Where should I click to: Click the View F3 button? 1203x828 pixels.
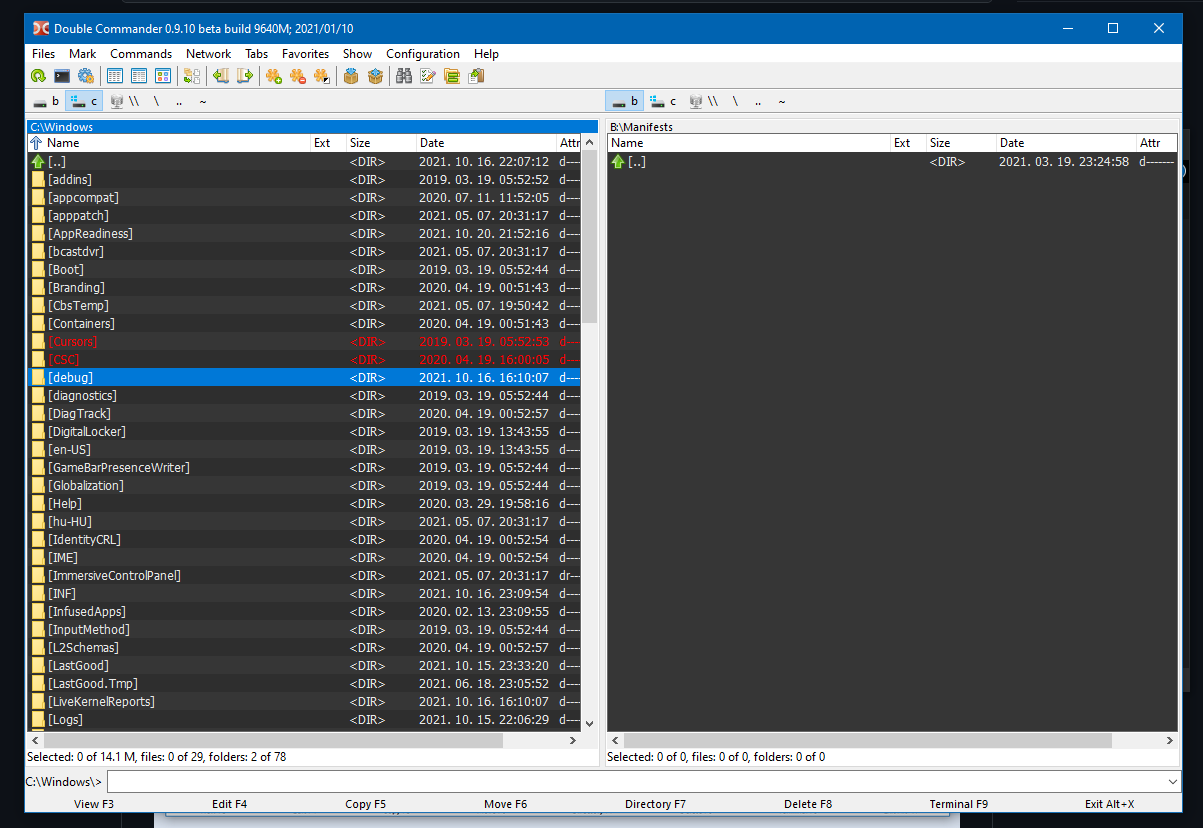tap(94, 804)
